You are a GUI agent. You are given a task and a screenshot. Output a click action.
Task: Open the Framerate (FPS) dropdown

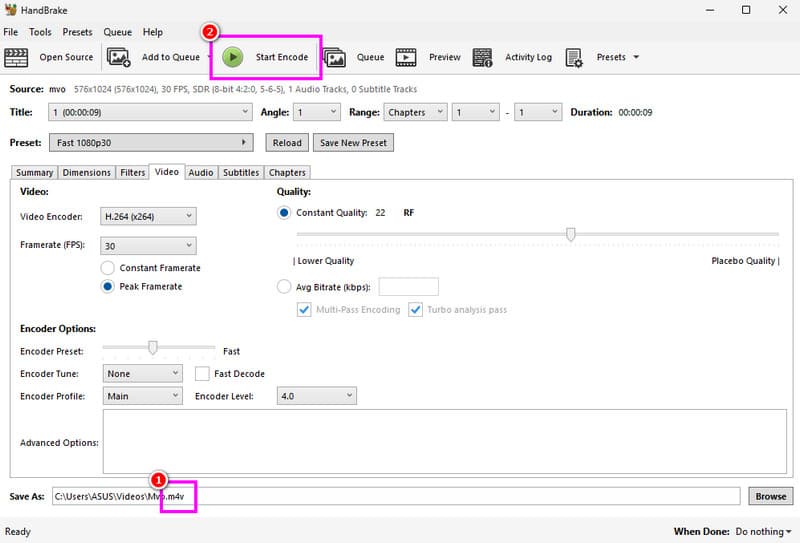[149, 246]
